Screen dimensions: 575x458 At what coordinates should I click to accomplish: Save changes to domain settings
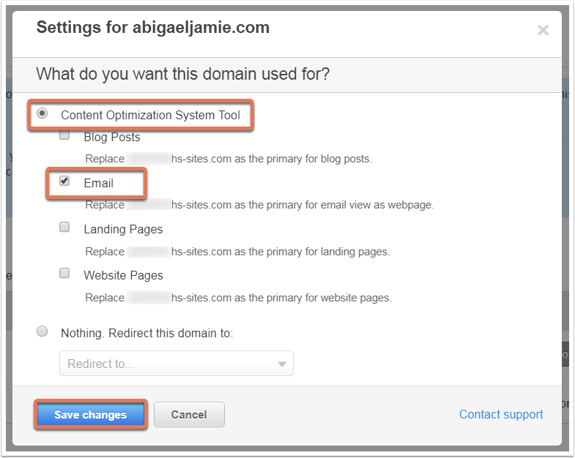[x=91, y=414]
